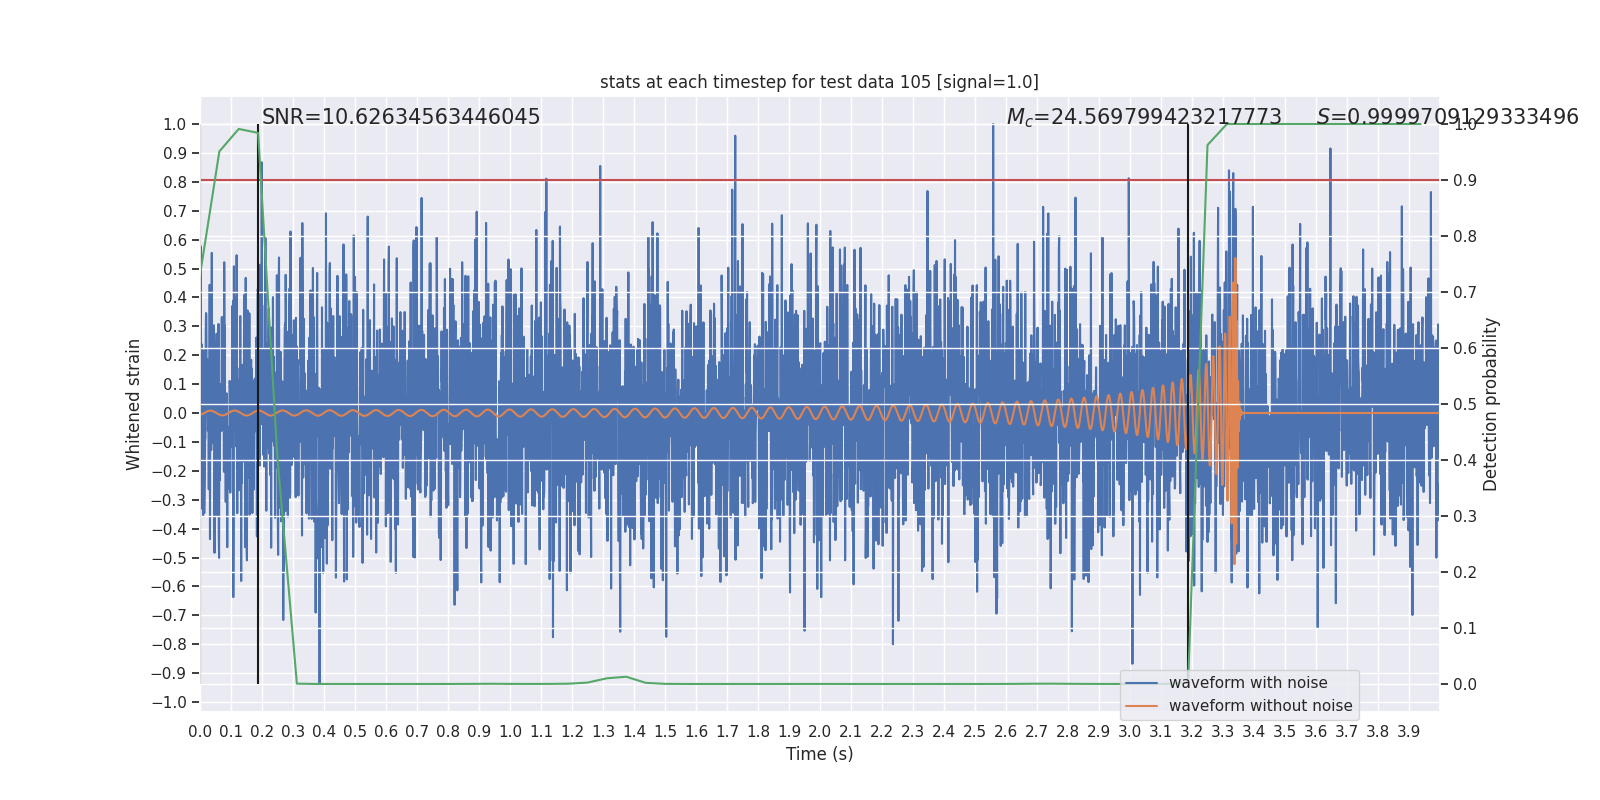Click the 1.7 tick on the Time axis
1600x800 pixels.
[x=727, y=731]
